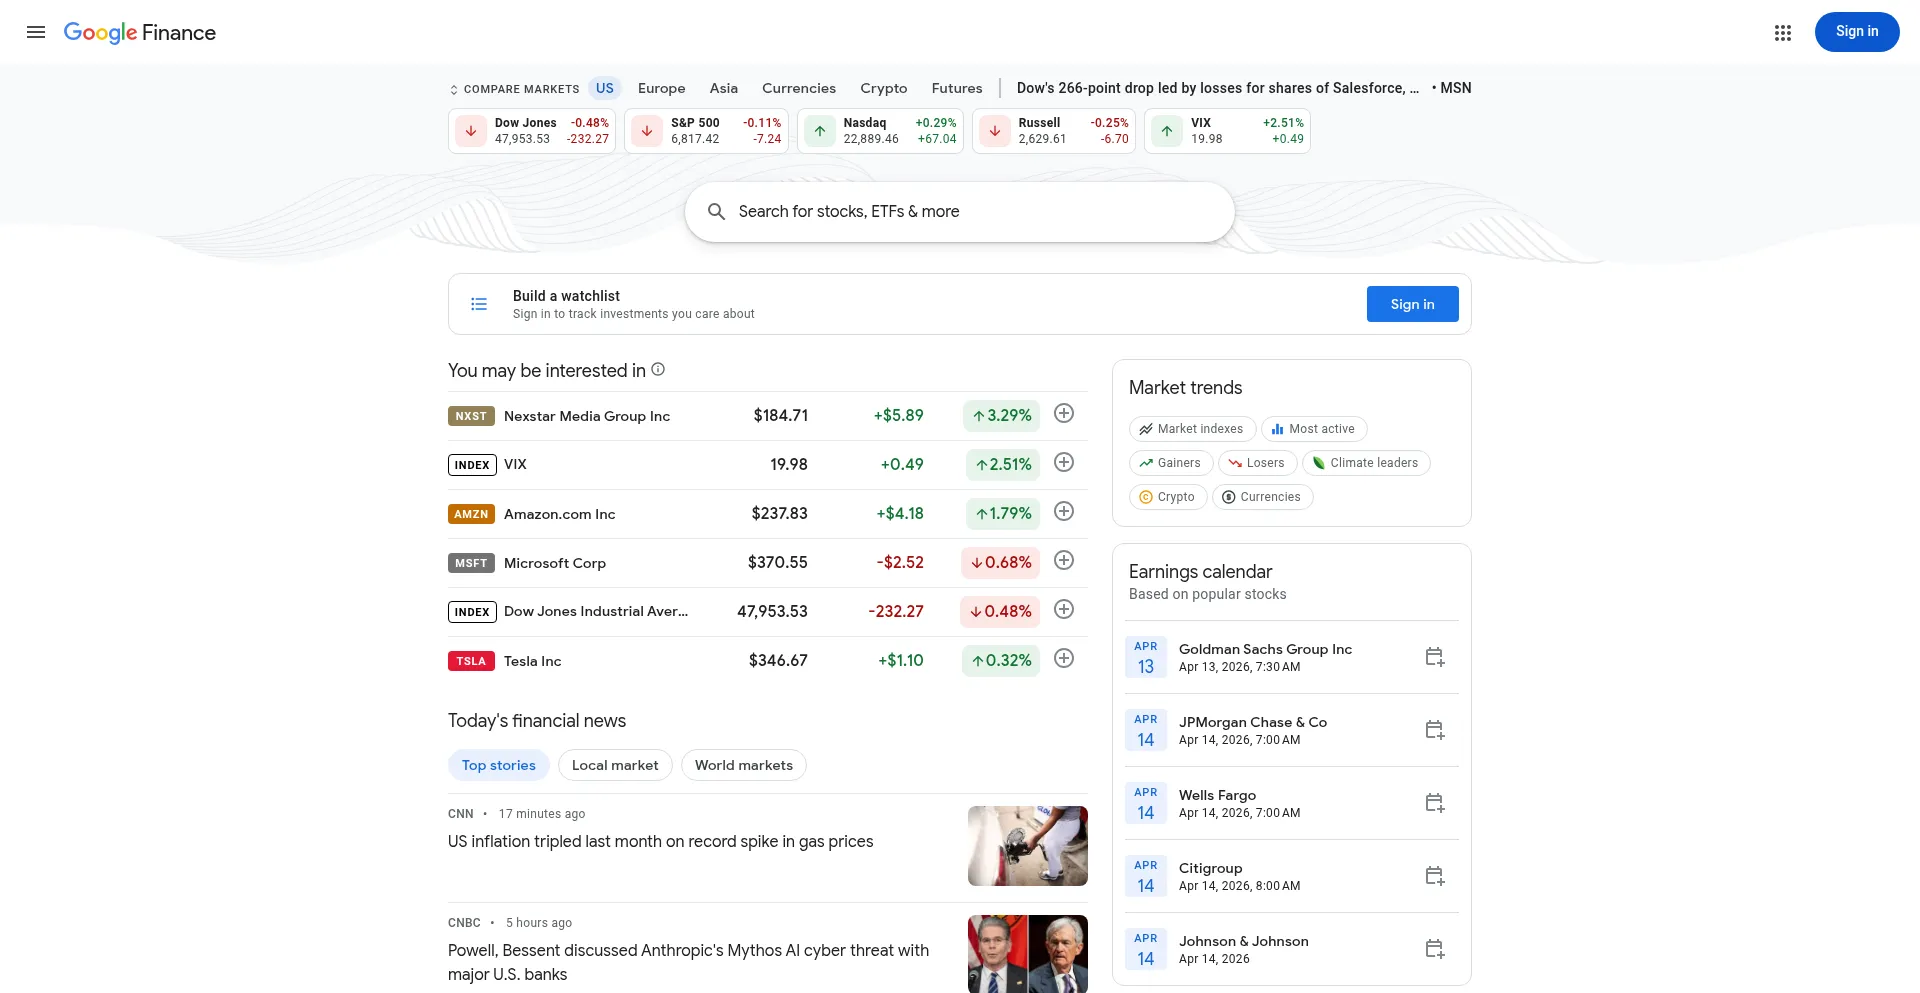Open the Climate leaders trend chip
1920x993 pixels.
1366,463
